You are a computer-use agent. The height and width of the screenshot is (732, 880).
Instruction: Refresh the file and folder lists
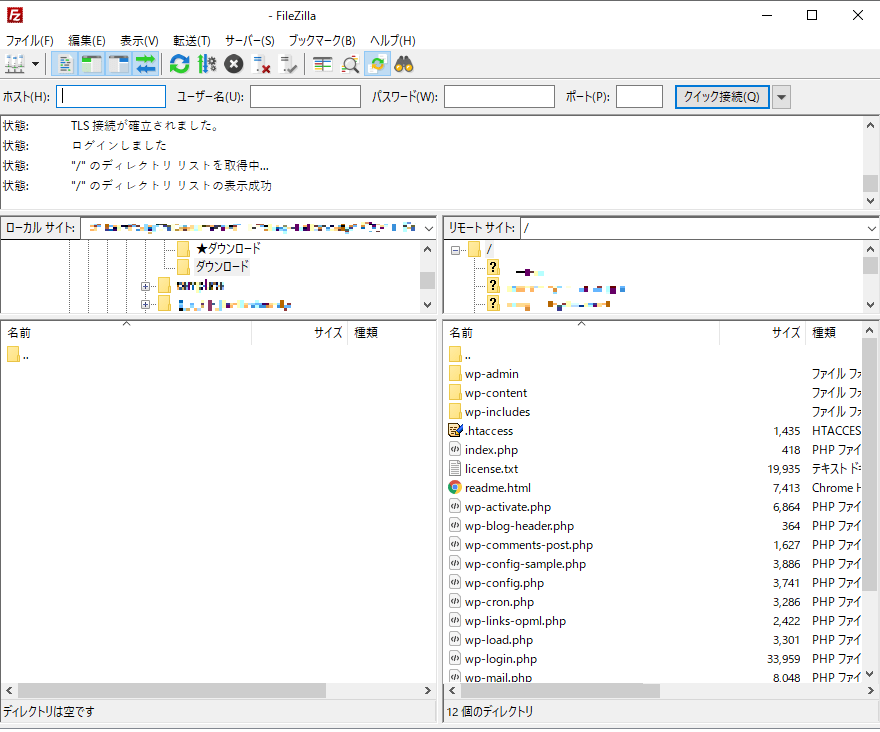pos(179,64)
